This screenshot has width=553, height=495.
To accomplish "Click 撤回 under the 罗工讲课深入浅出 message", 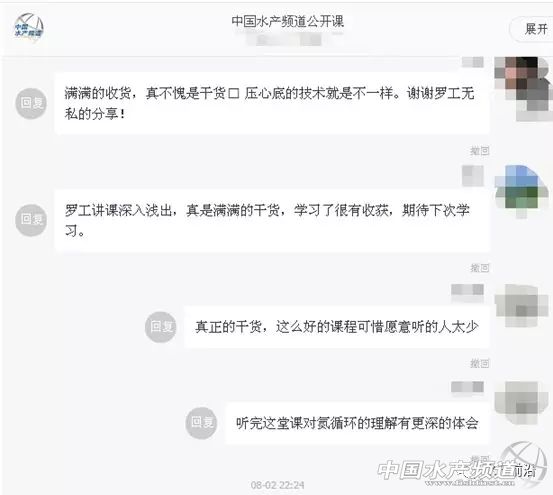I will point(480,268).
